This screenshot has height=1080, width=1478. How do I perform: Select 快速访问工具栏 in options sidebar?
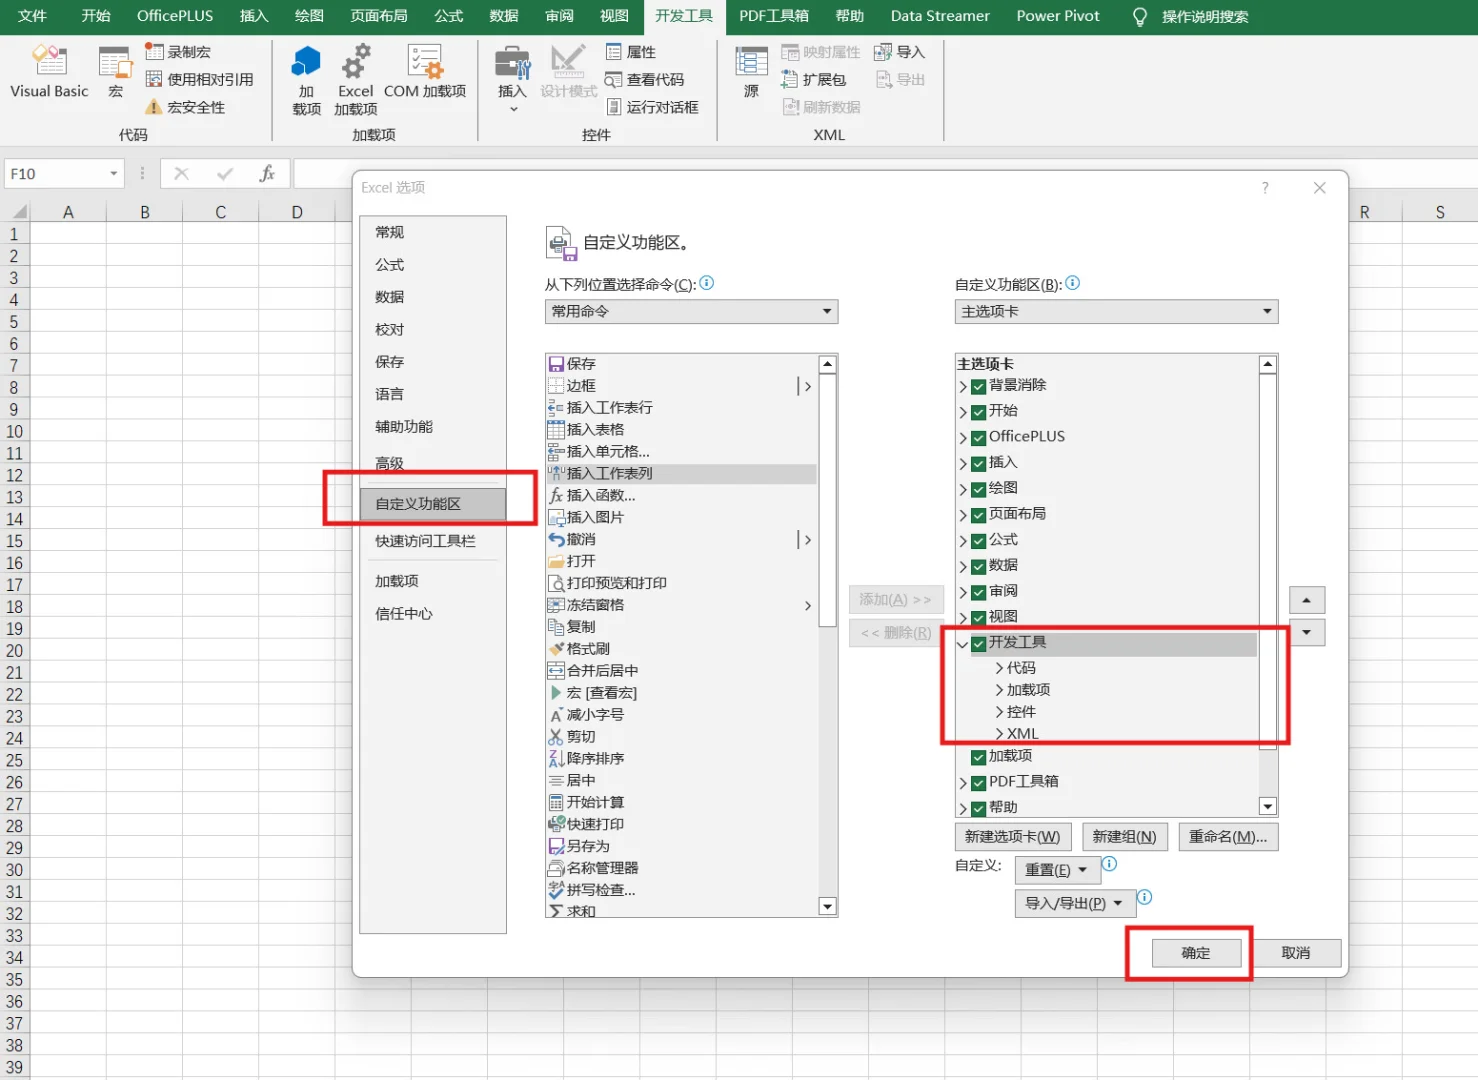click(x=433, y=541)
